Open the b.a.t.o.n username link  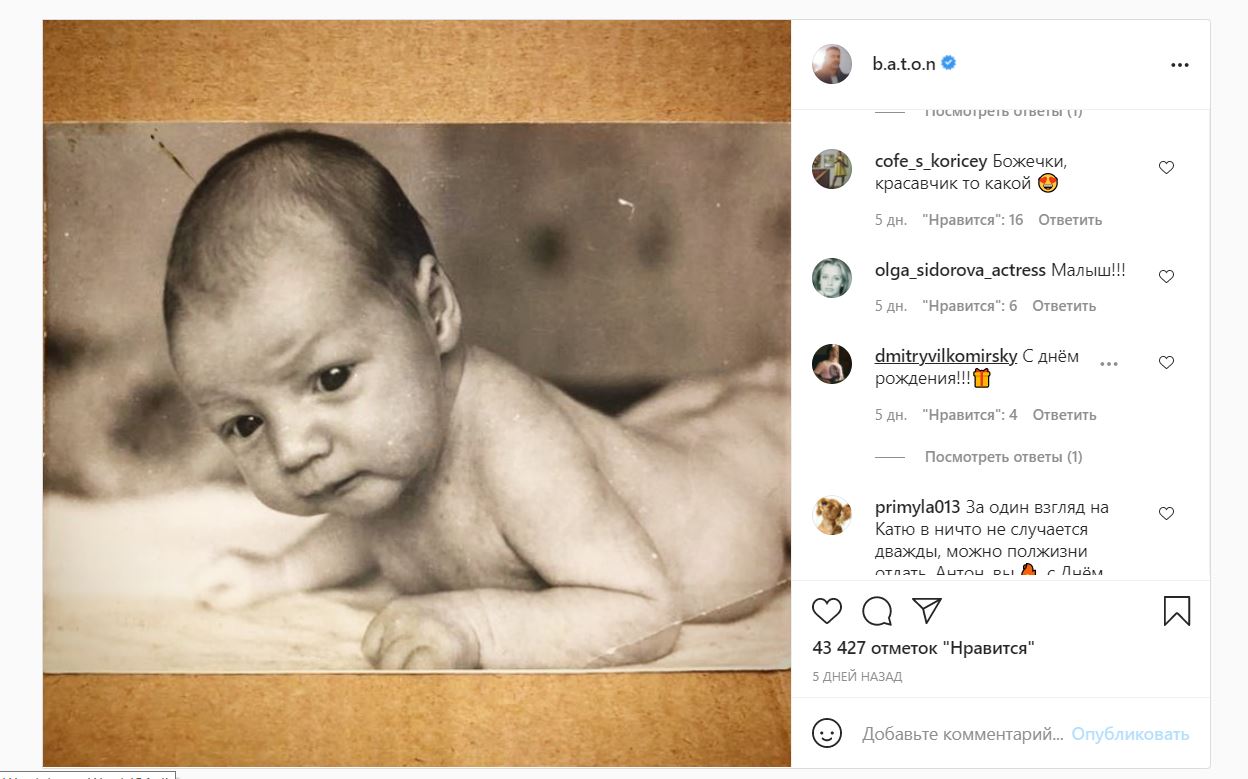coord(903,63)
